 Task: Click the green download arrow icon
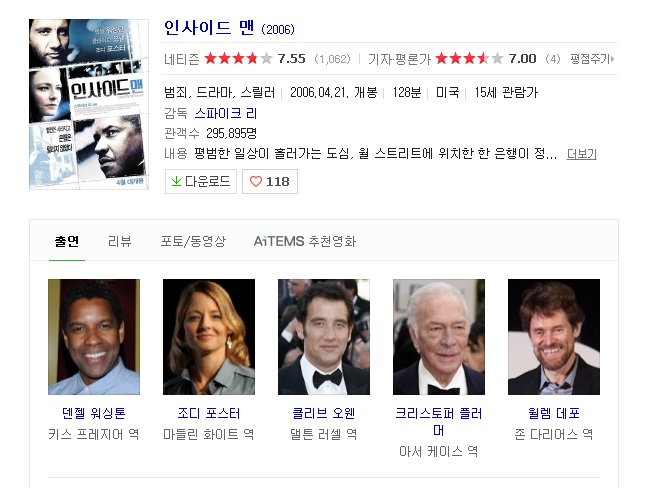[x=176, y=181]
